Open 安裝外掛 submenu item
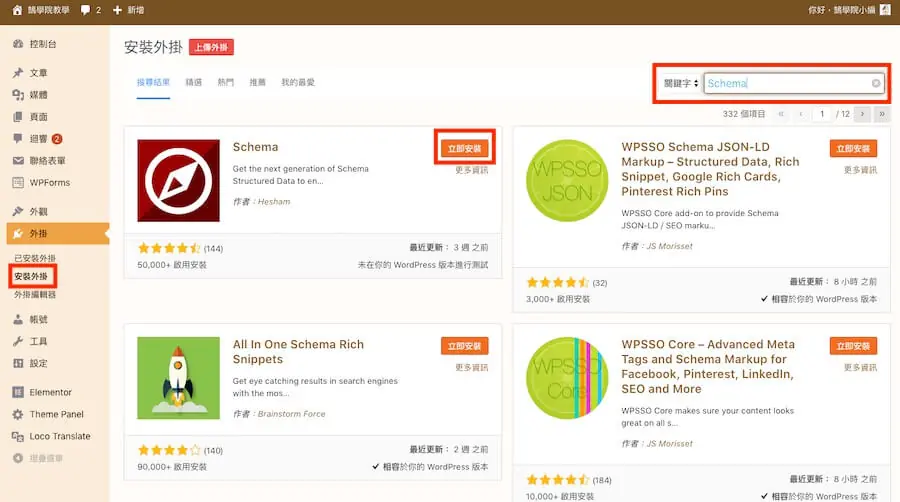 coord(31,277)
